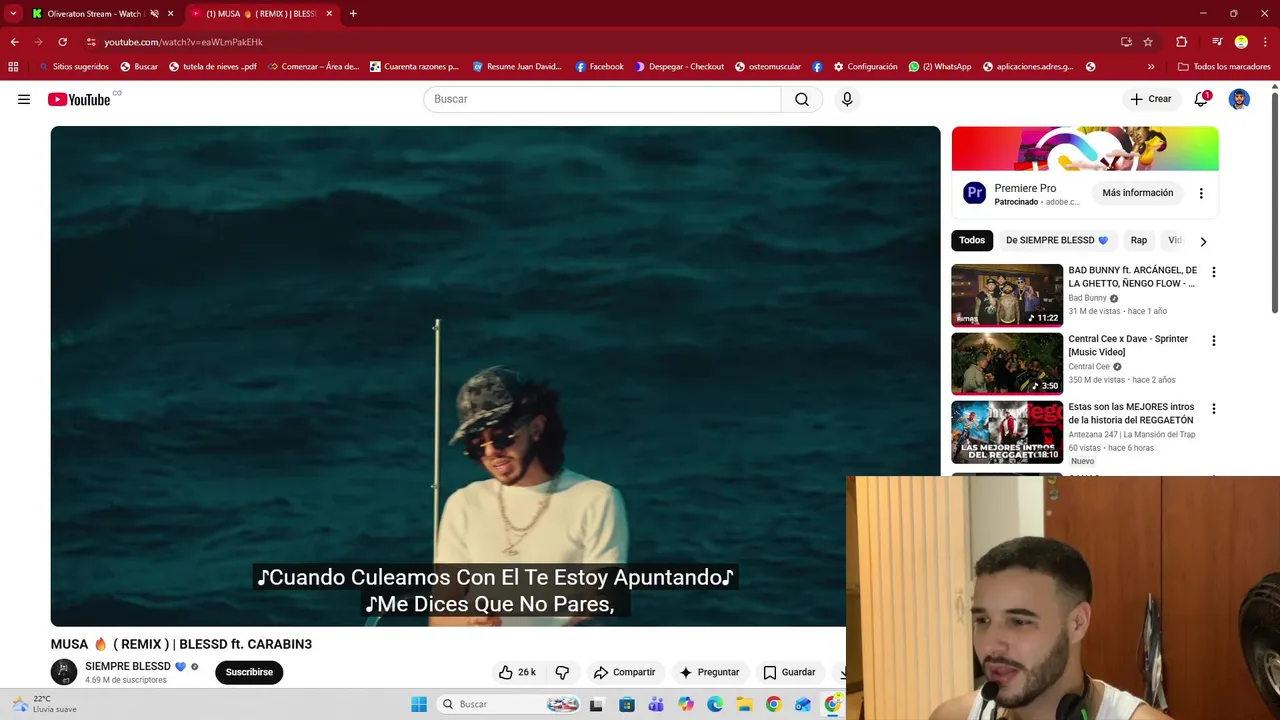
Task: Open Task View from taskbar
Action: 597,704
